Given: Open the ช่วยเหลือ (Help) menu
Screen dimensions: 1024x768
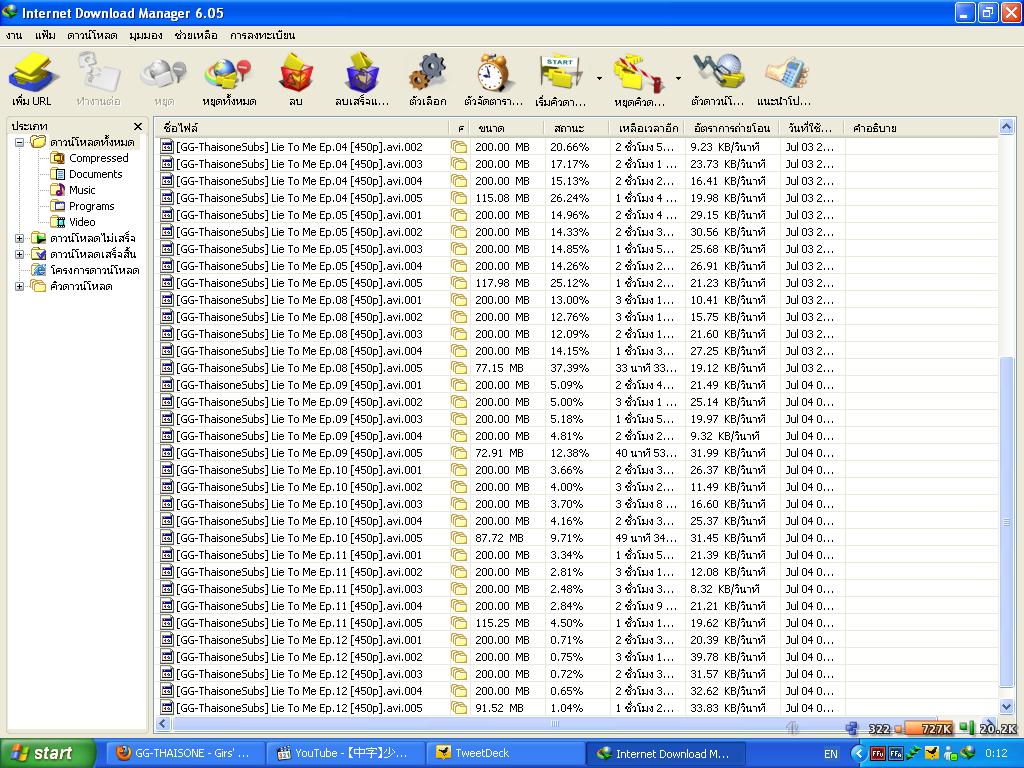Looking at the screenshot, I should [x=196, y=35].
